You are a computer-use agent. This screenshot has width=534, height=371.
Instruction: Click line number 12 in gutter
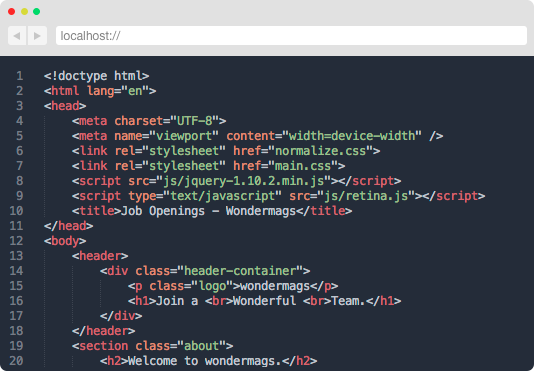point(16,241)
